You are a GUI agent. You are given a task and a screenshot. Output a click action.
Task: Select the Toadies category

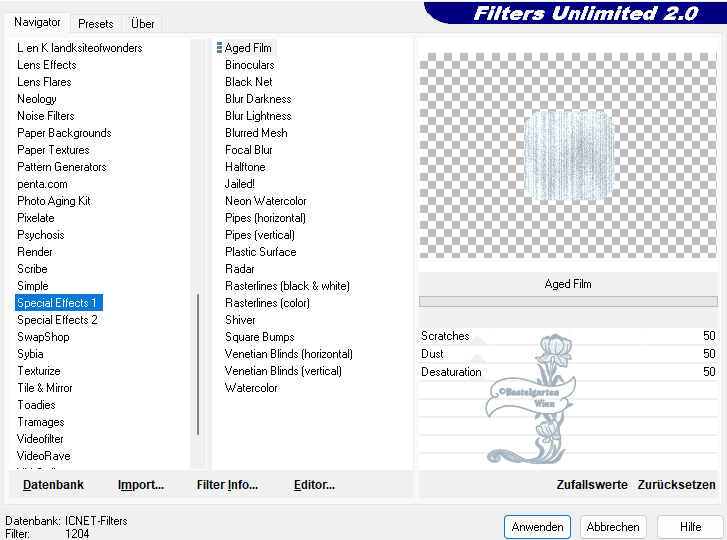coord(36,405)
